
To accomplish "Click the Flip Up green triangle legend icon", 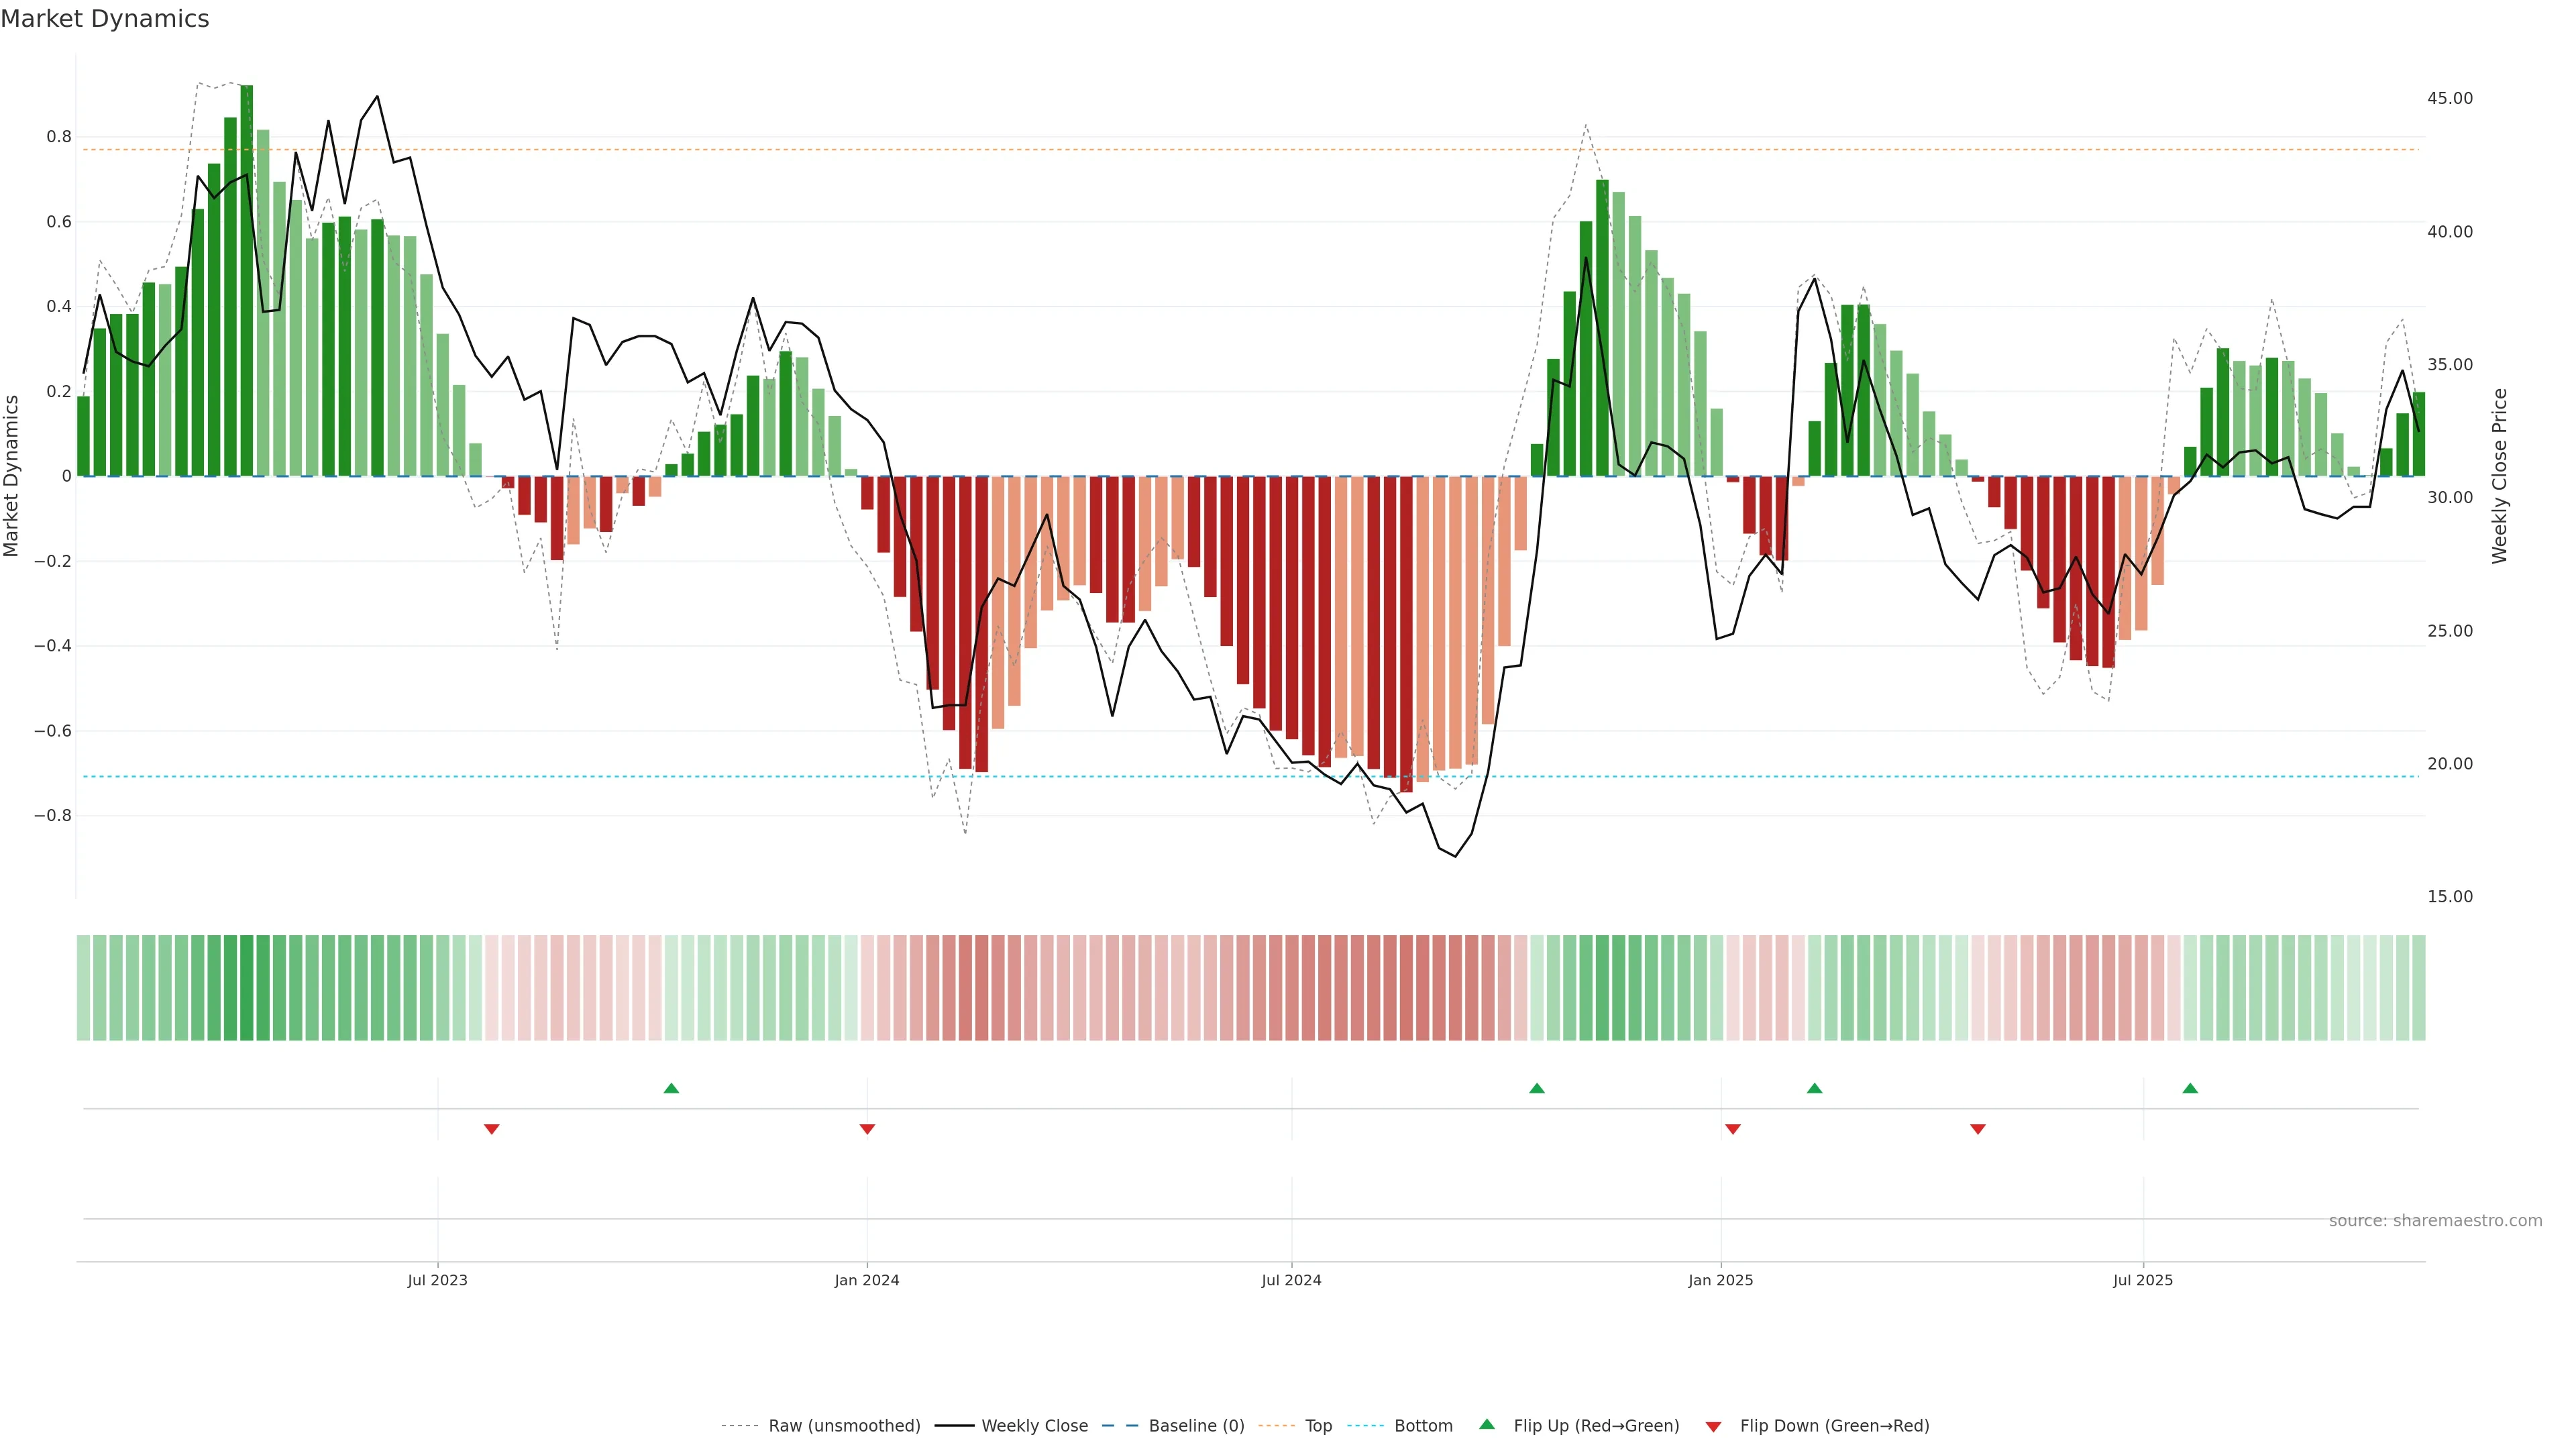I will point(1487,1424).
